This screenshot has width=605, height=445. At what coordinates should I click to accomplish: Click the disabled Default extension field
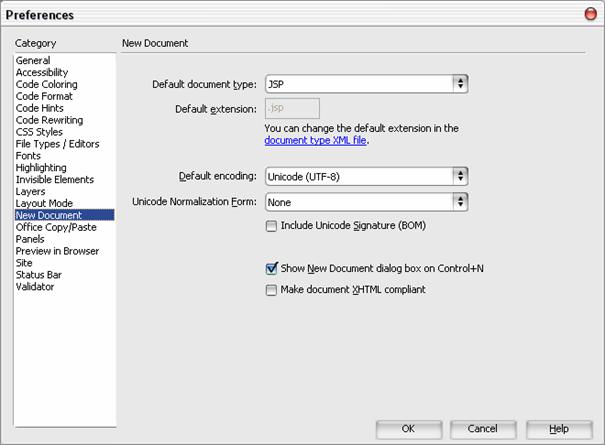pos(292,108)
